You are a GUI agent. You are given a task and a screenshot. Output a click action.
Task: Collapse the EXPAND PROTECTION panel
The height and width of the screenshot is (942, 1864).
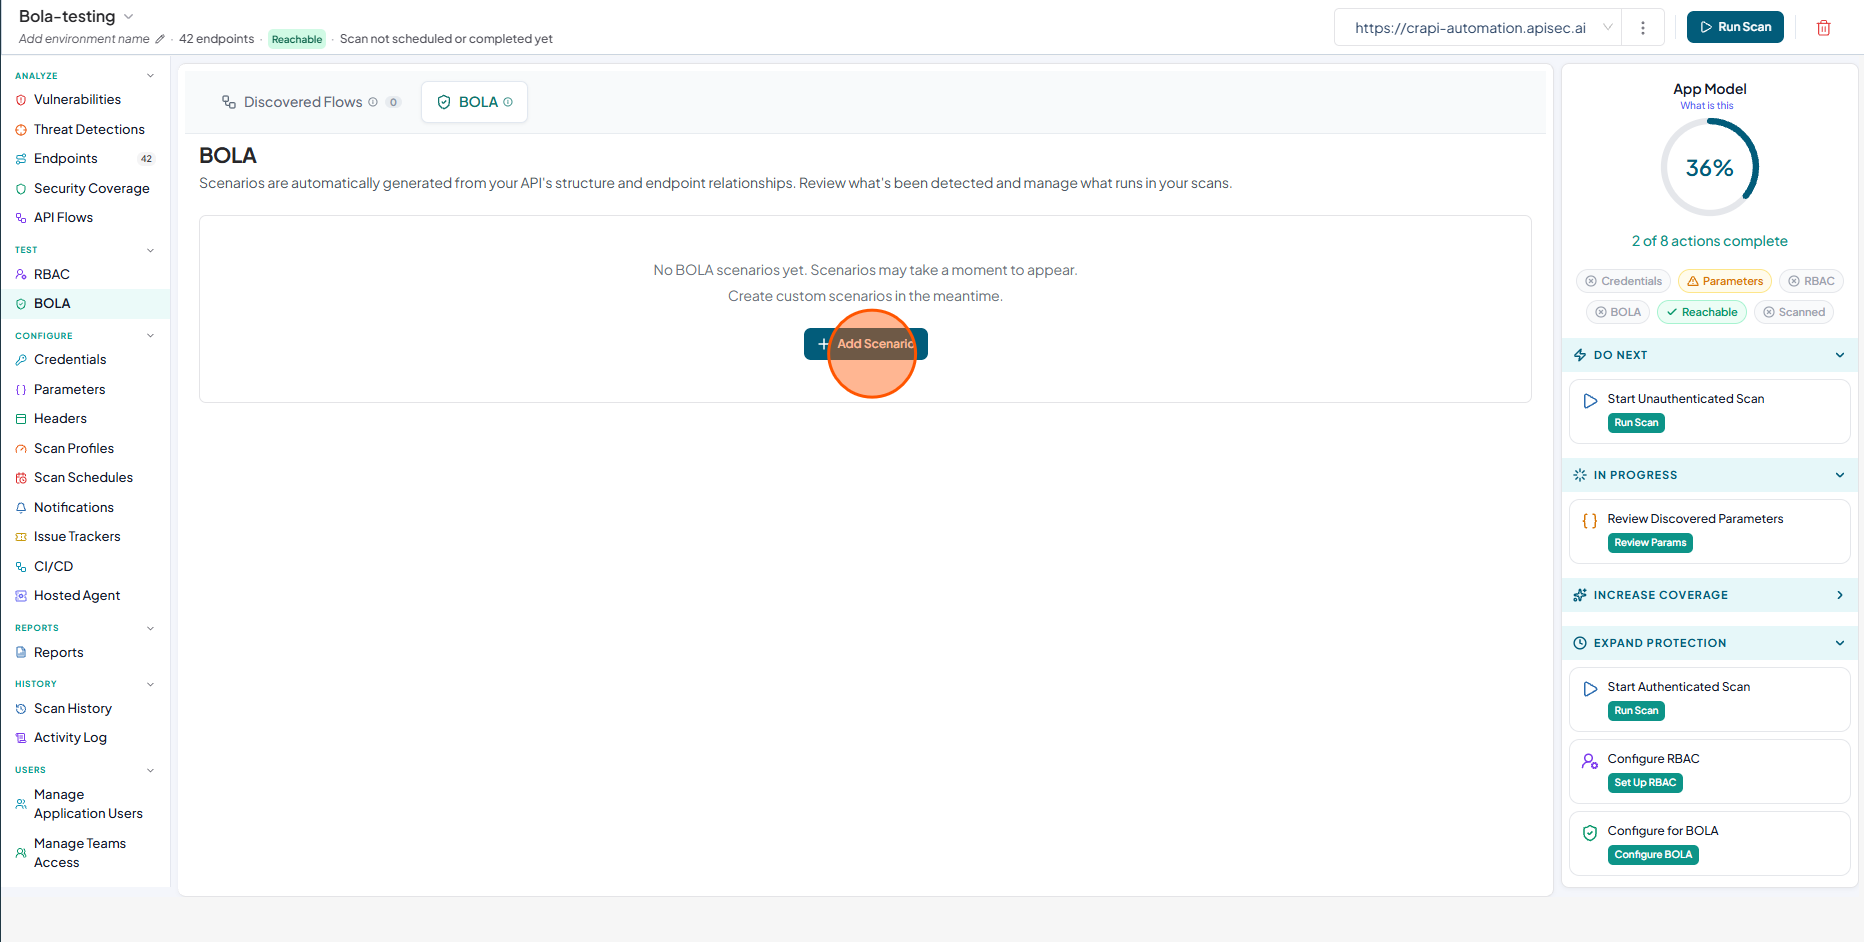pos(1840,643)
